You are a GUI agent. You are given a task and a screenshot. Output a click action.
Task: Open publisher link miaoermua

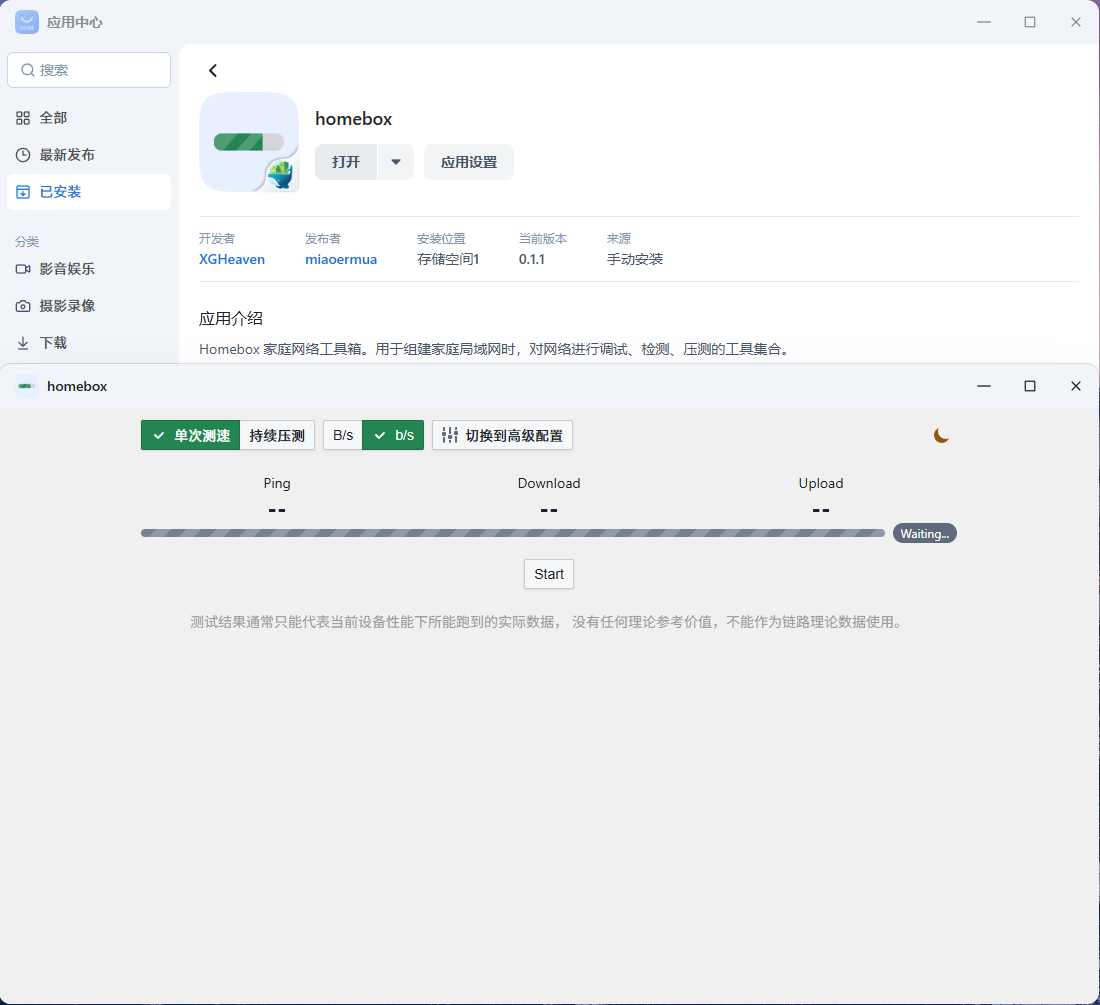pos(341,259)
